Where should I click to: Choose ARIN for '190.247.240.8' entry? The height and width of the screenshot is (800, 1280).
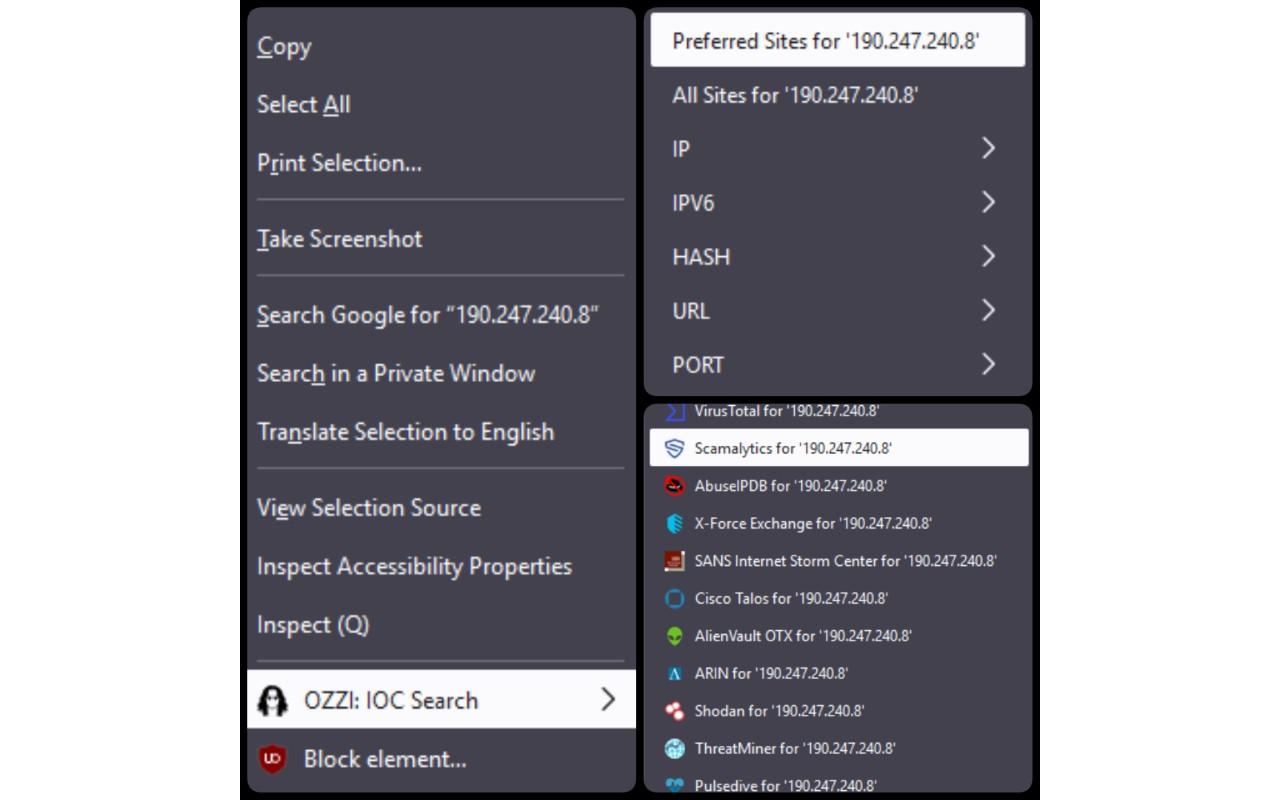[771, 673]
